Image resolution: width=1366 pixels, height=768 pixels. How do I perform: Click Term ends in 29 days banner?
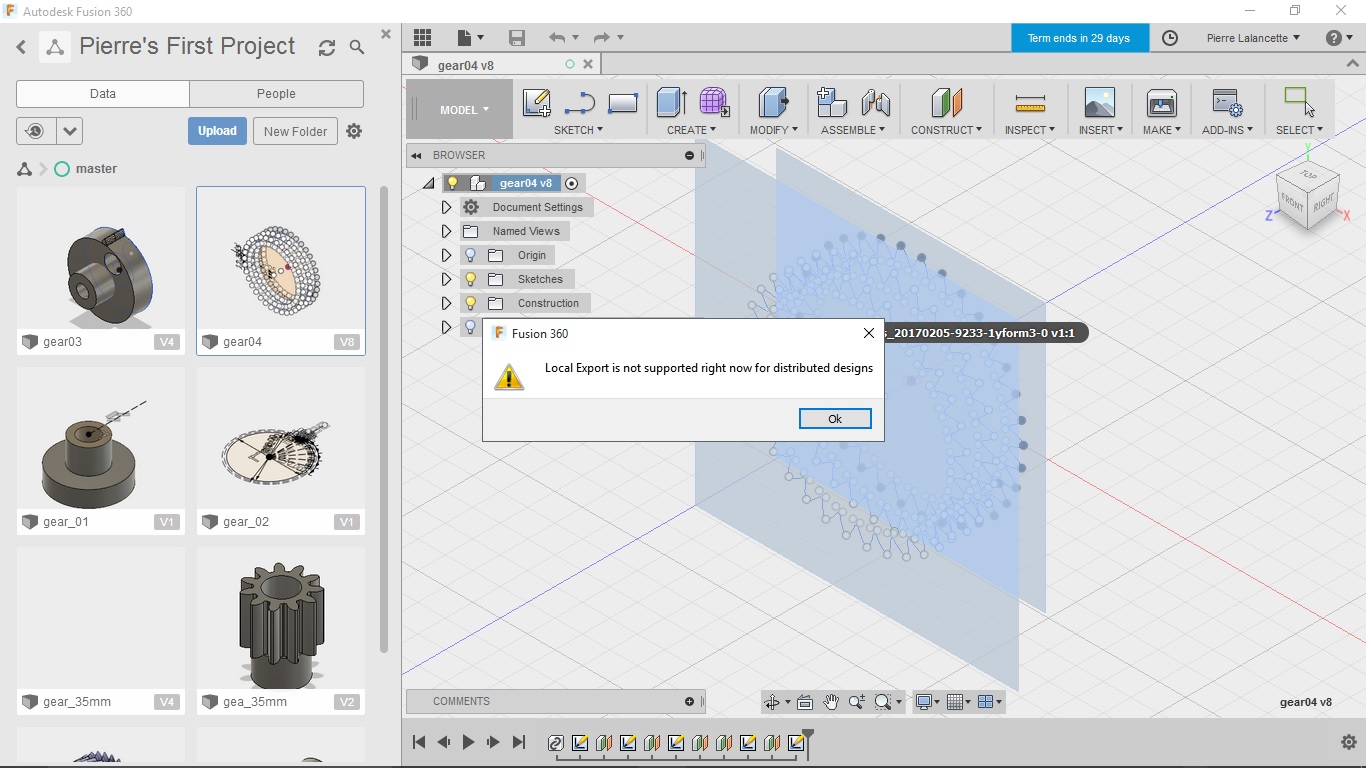pyautogui.click(x=1079, y=38)
